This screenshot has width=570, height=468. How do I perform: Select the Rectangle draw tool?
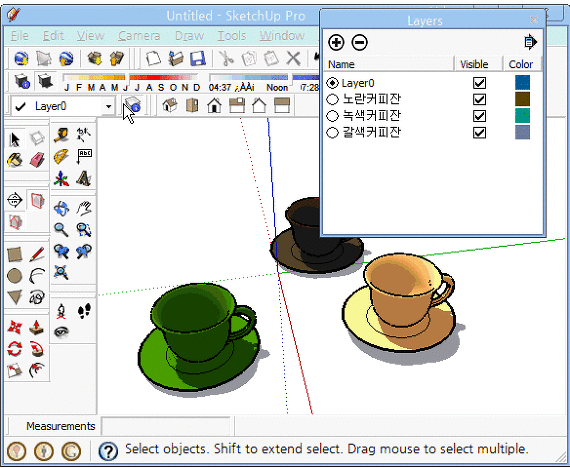point(15,255)
